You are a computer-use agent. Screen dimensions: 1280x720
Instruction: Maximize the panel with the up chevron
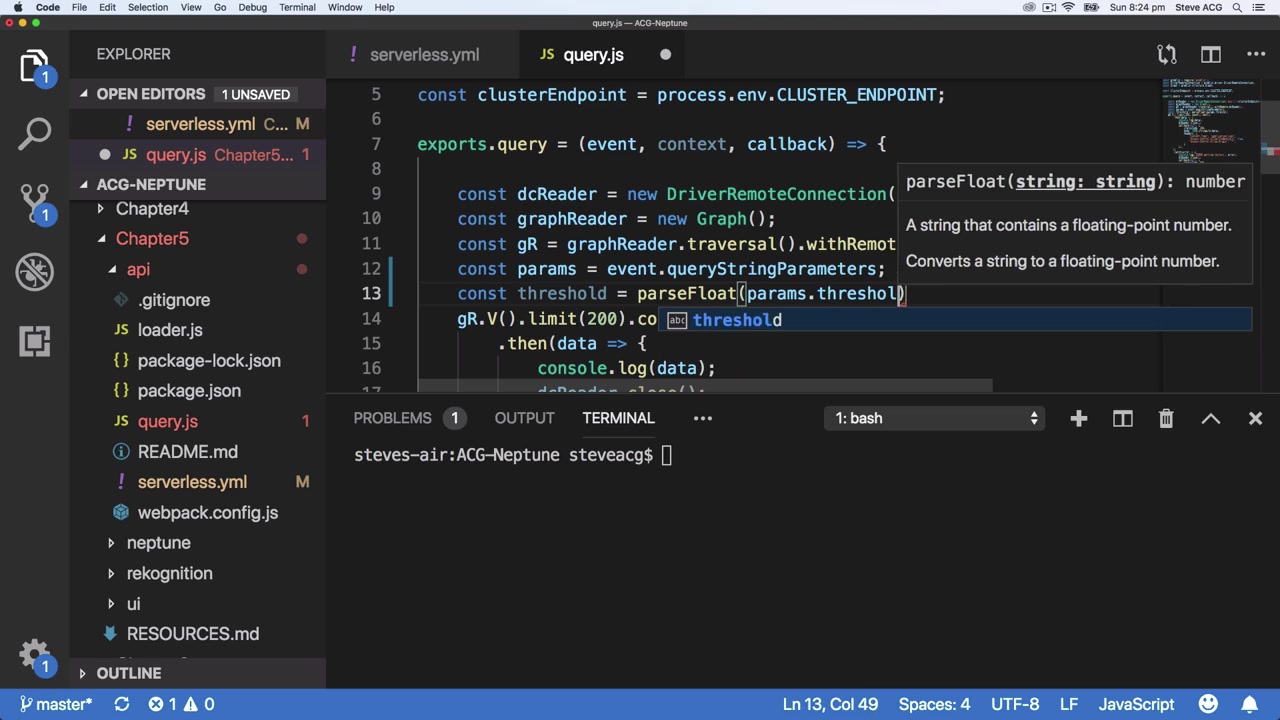coord(1210,418)
